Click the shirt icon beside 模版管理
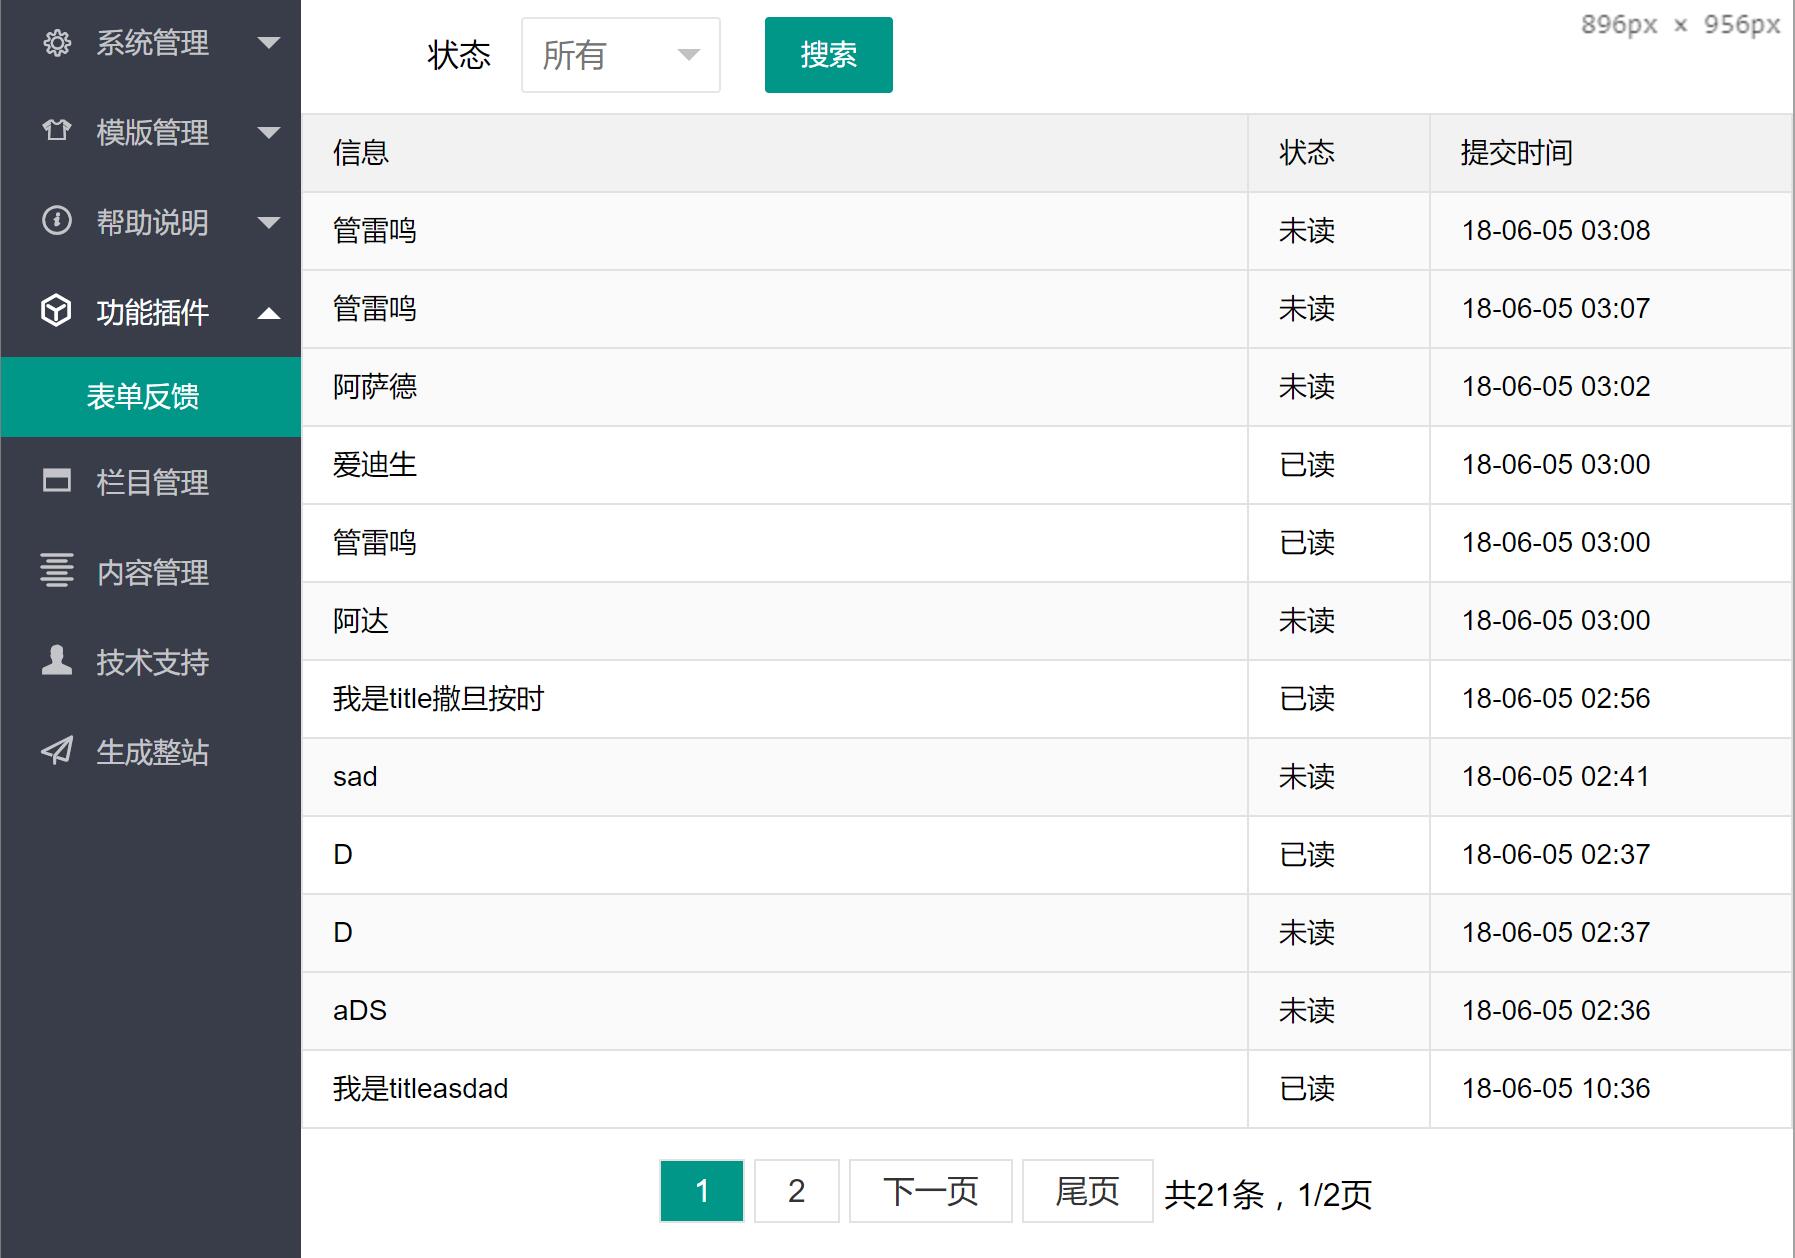Viewport: 1795px width, 1258px height. (57, 131)
